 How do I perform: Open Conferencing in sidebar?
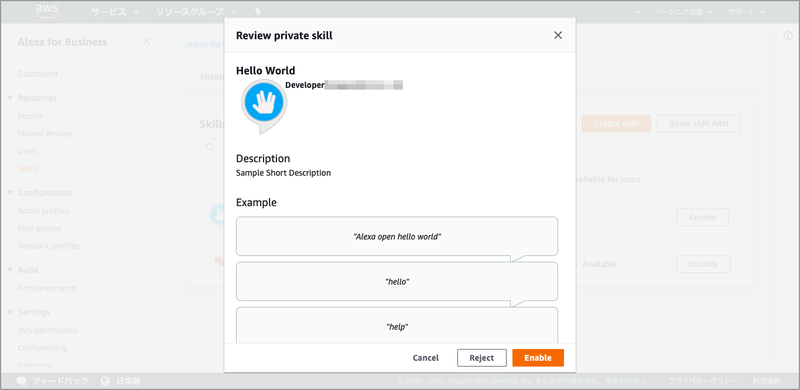pyautogui.click(x=42, y=348)
